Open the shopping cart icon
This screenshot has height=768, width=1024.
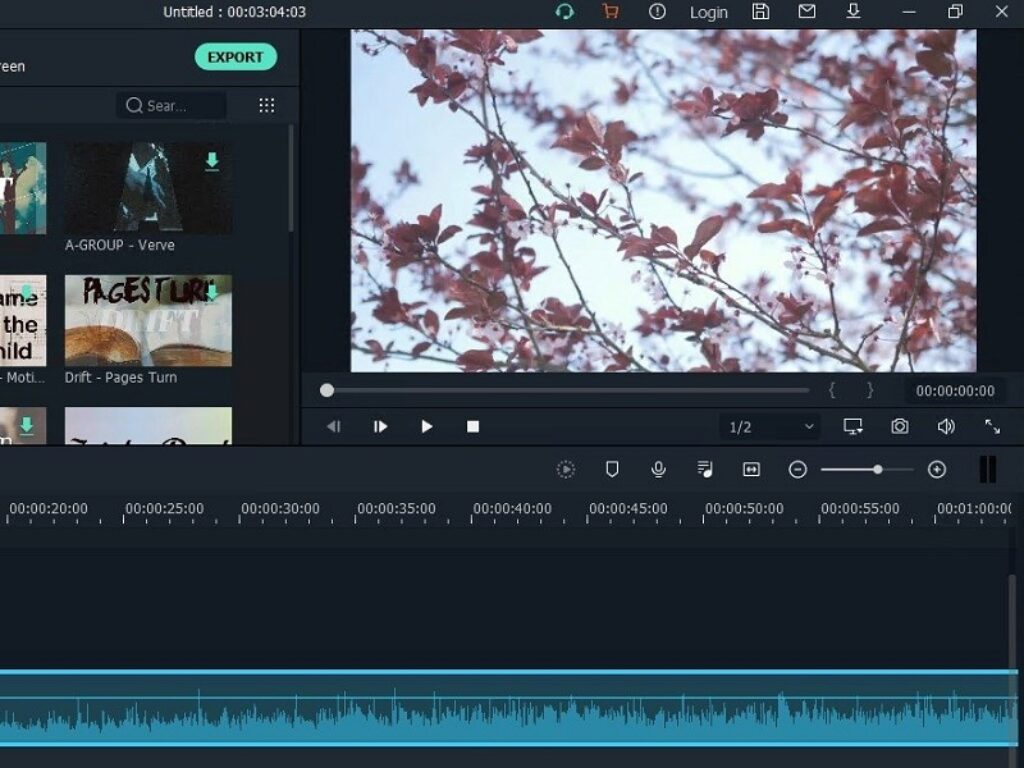click(610, 12)
